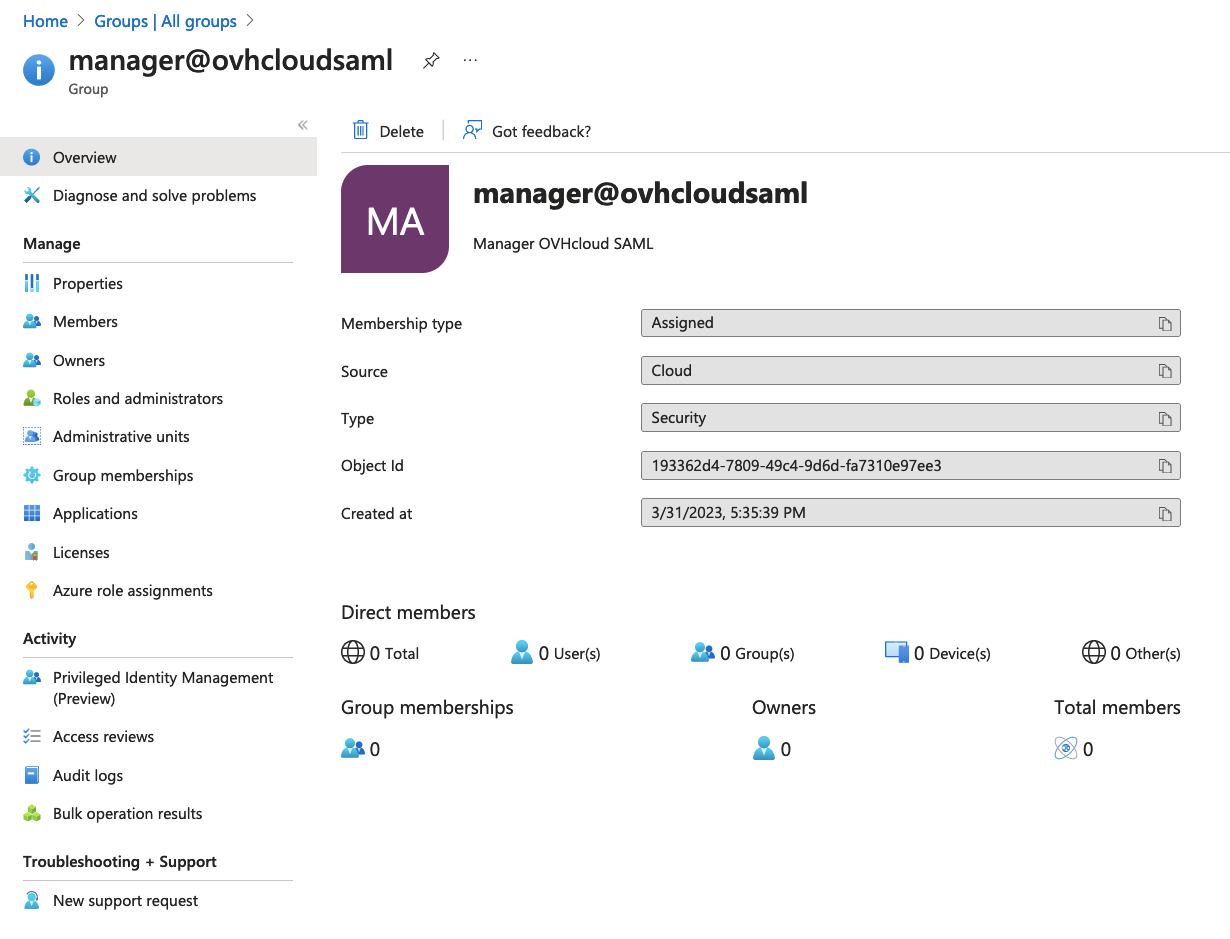Click the wrench icon for Diagnose and solve problems
The image size is (1230, 939).
(x=33, y=195)
